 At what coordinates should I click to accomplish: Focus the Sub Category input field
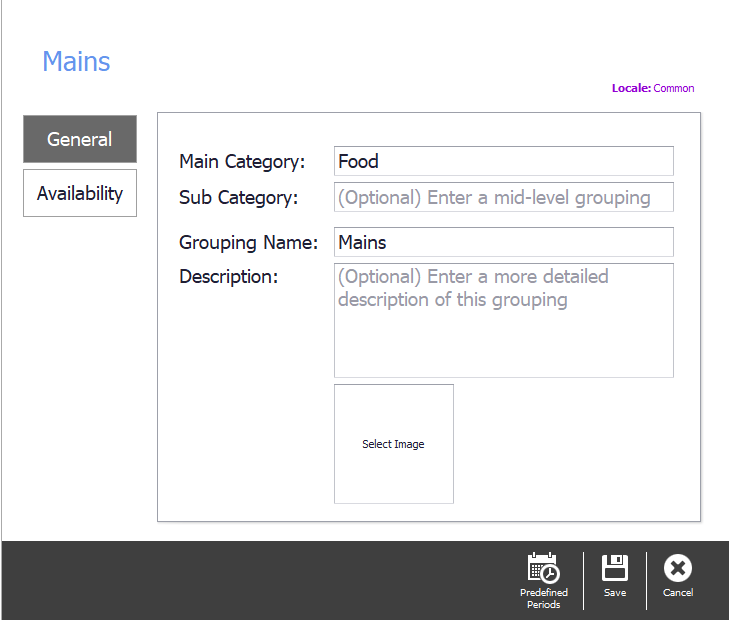point(504,197)
